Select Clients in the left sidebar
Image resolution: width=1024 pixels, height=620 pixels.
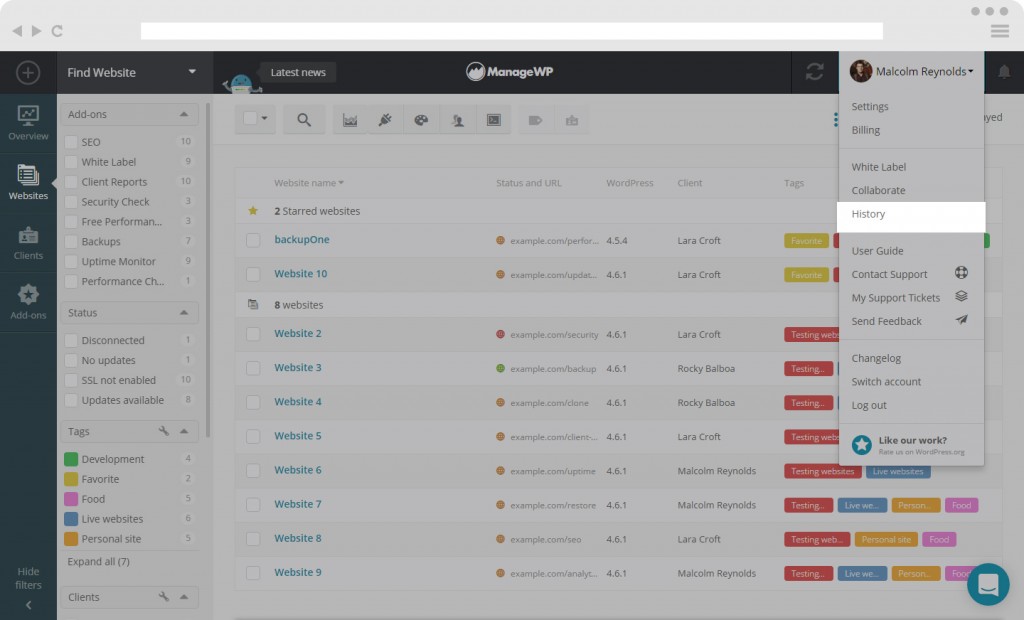tap(28, 240)
